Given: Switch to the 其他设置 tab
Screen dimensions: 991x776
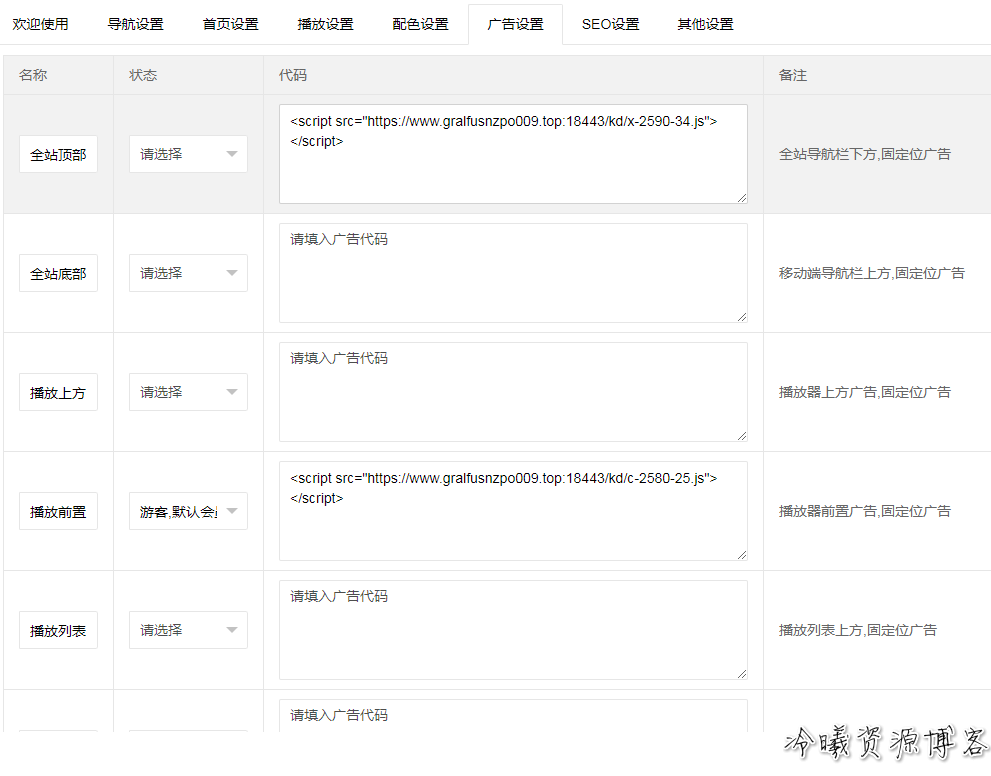Looking at the screenshot, I should click(x=705, y=24).
